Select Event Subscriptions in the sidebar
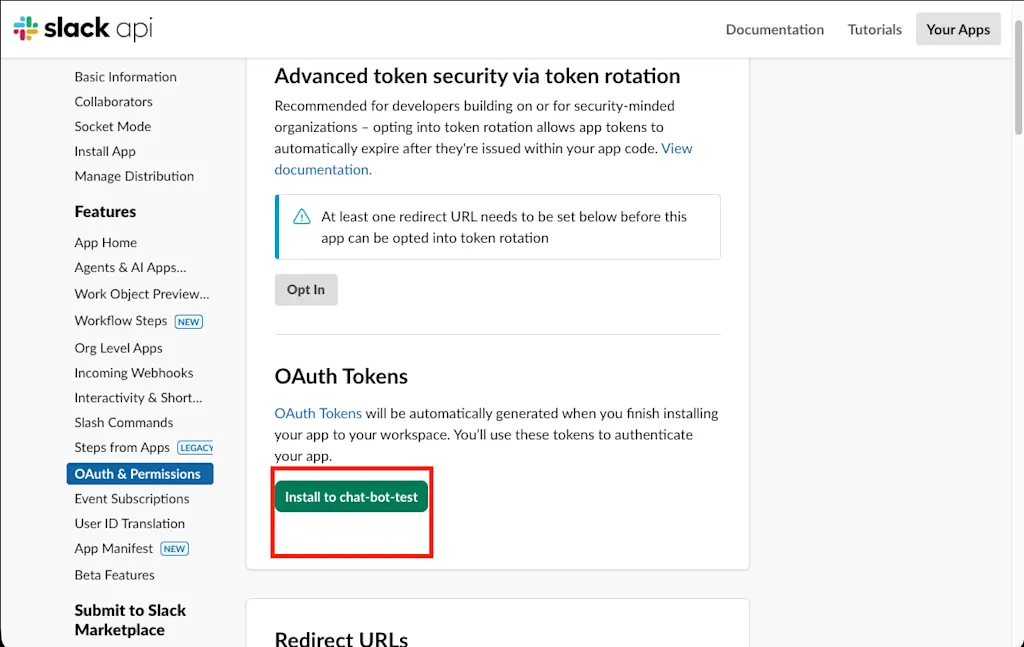 click(132, 499)
